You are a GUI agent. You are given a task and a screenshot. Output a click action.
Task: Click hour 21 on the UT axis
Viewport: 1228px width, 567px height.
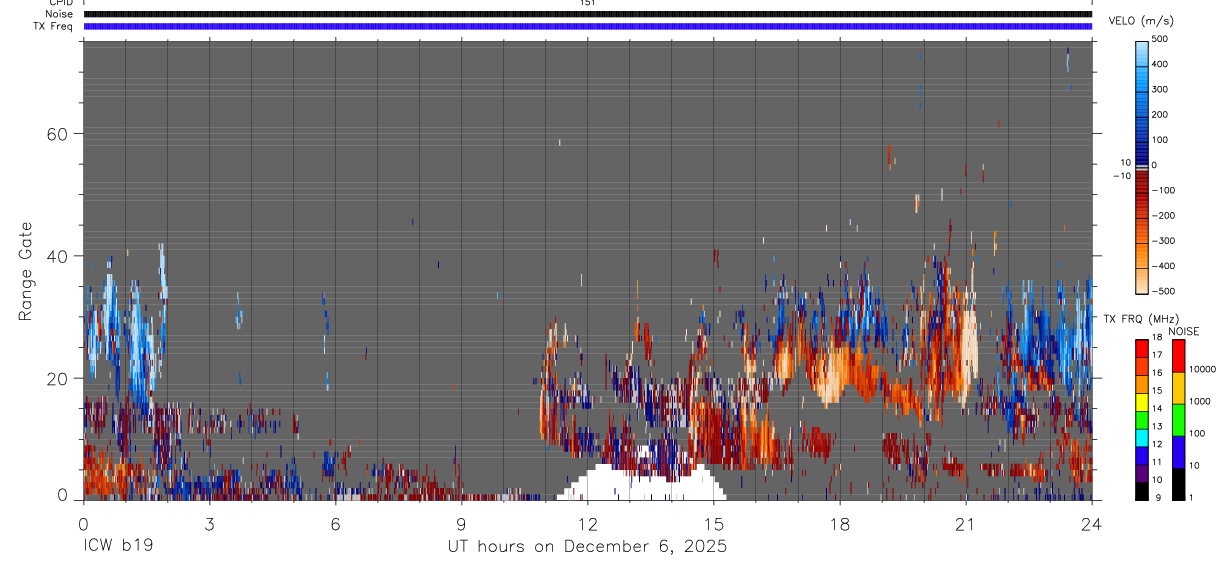(966, 523)
